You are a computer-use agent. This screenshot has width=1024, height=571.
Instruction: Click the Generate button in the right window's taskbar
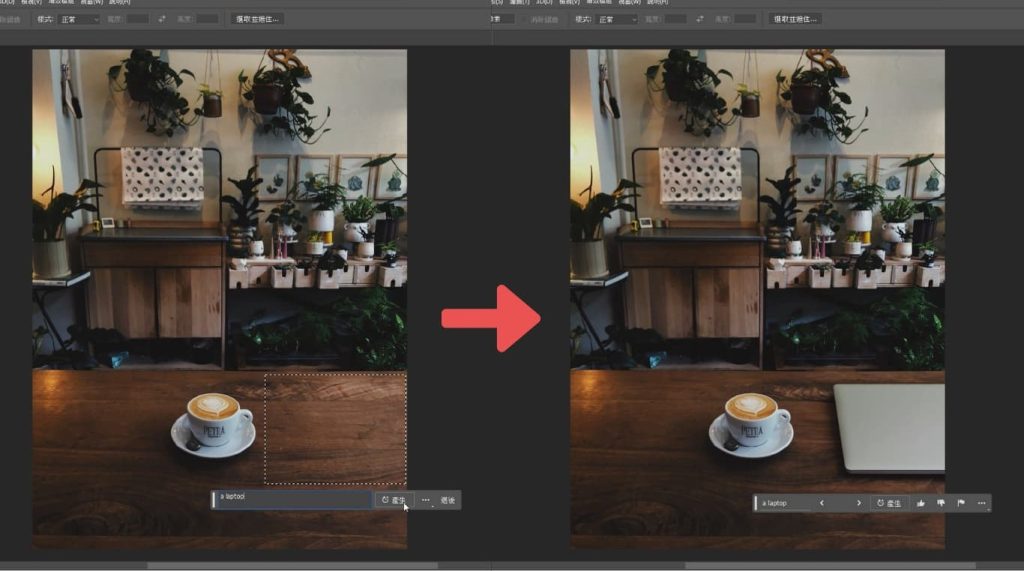889,503
